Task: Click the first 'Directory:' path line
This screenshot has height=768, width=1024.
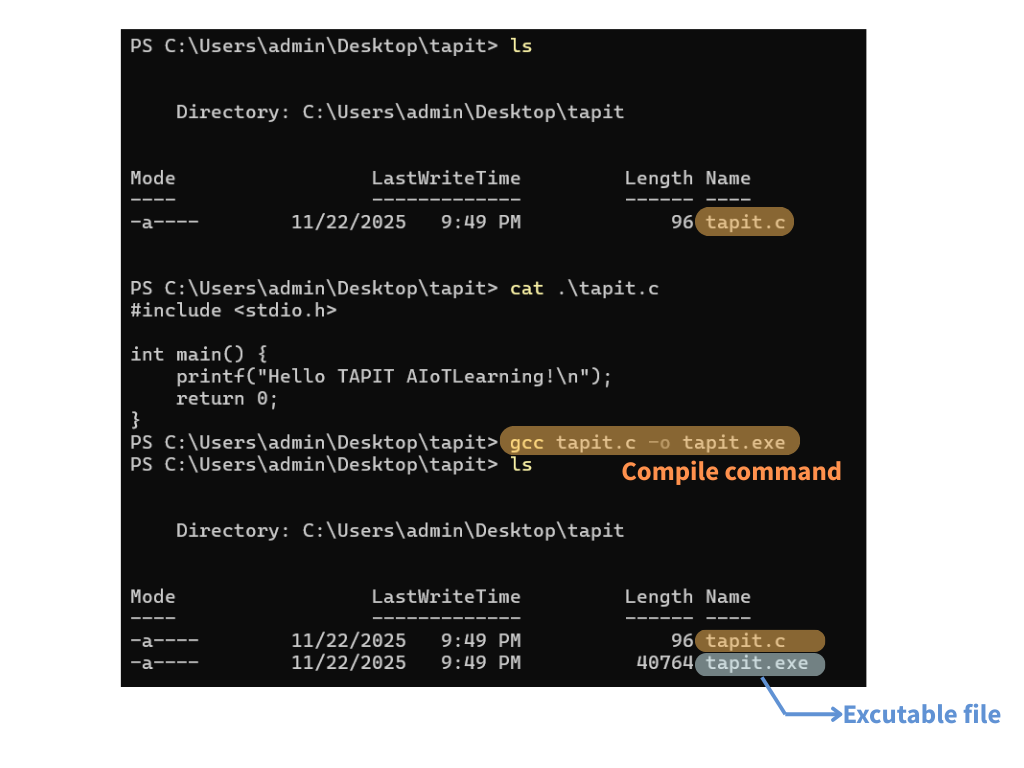Action: pos(400,112)
